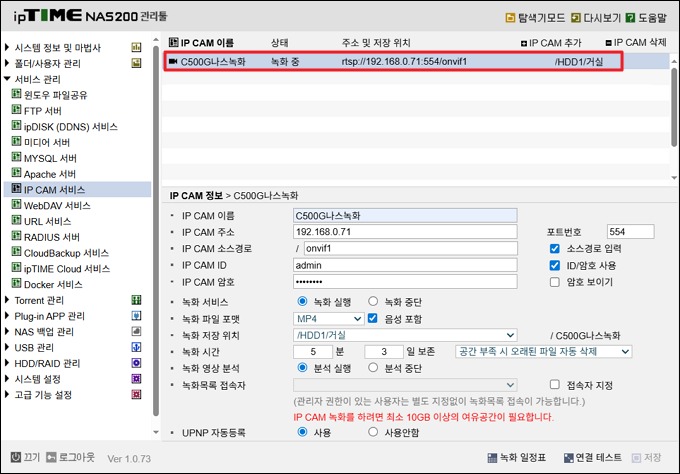Toggle the 소스경로 입력 checkbox
680x474 pixels.
point(555,248)
